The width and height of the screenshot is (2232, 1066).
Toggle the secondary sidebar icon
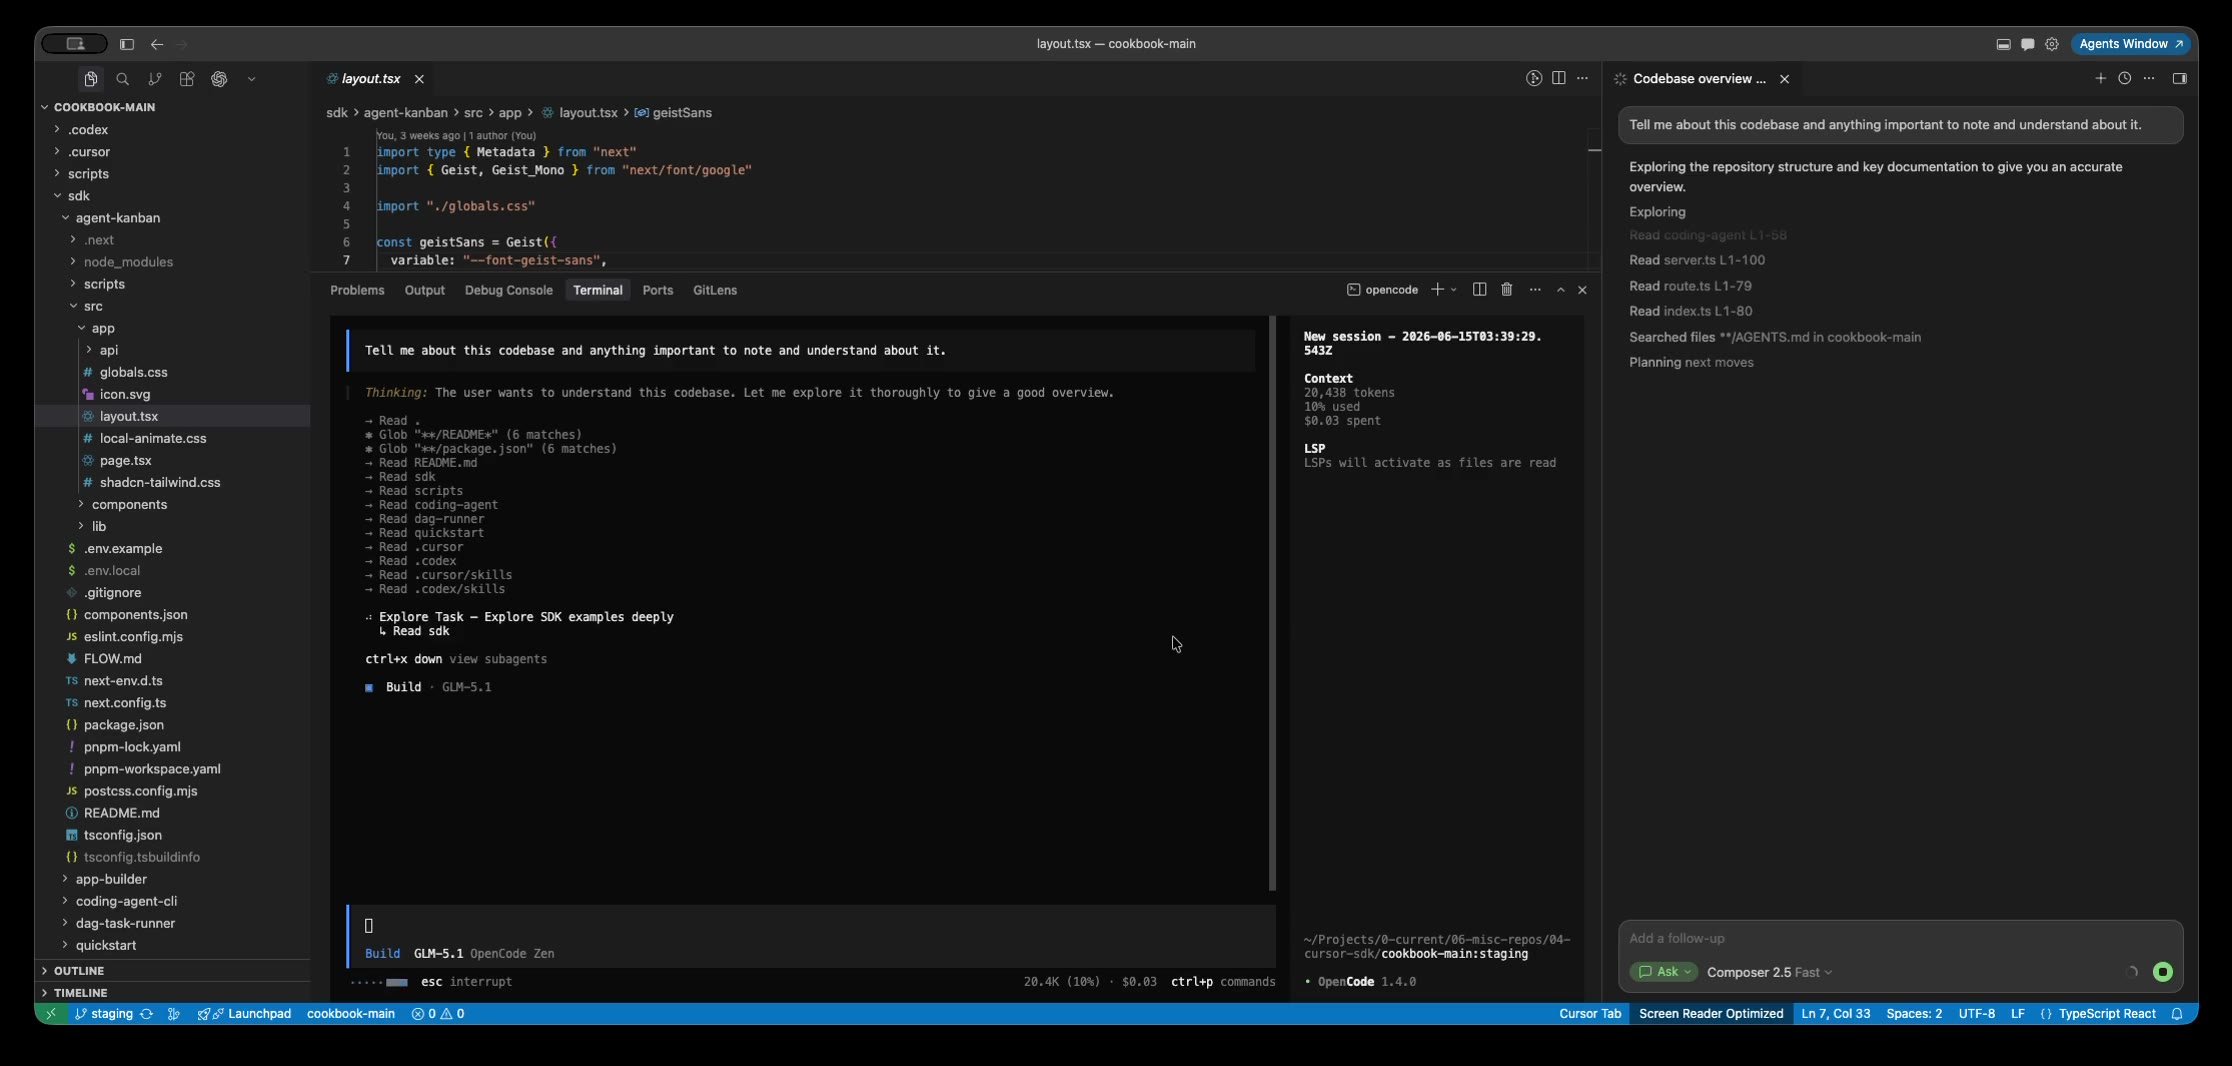point(2180,78)
